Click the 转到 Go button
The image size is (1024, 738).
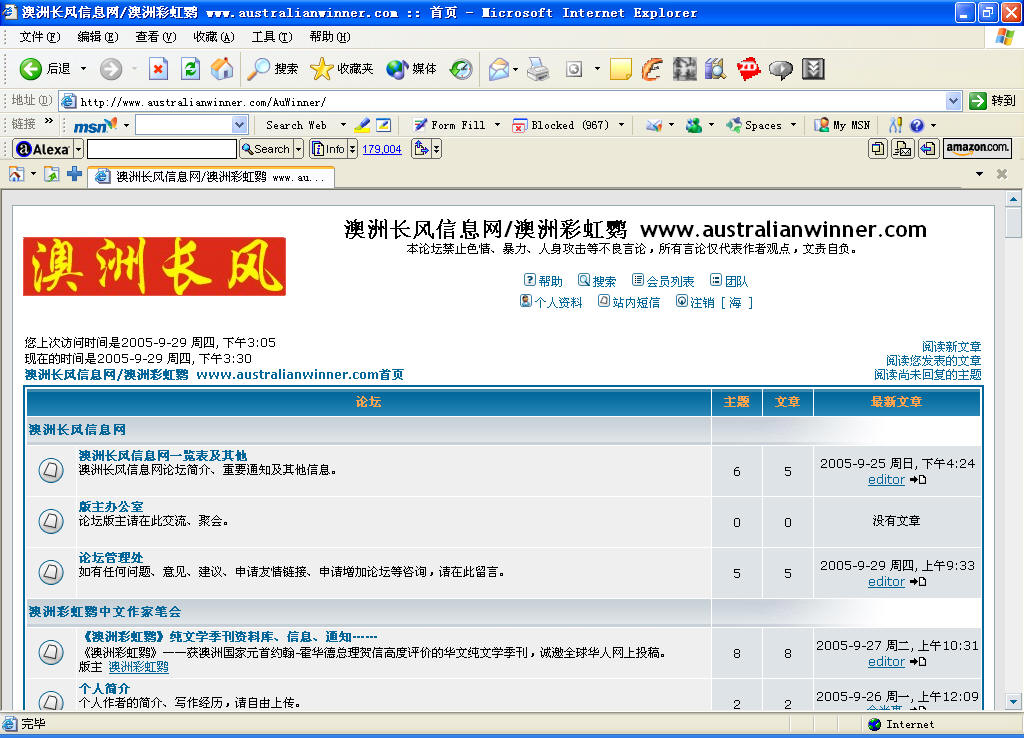(992, 101)
